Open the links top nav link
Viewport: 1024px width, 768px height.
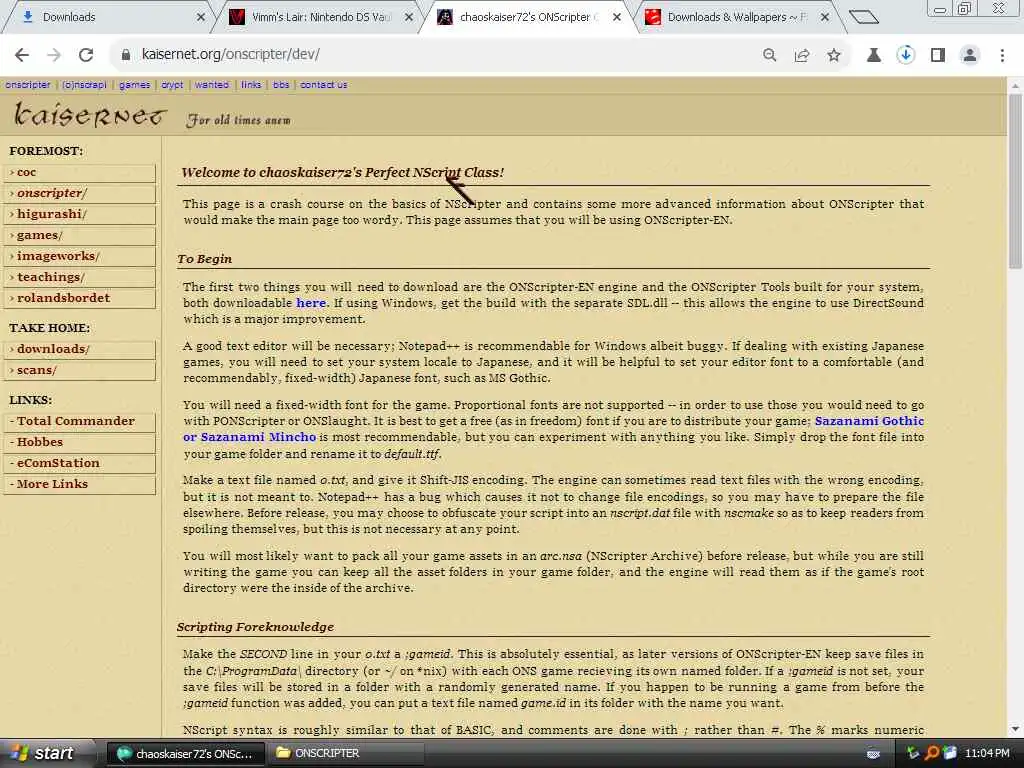(251, 85)
